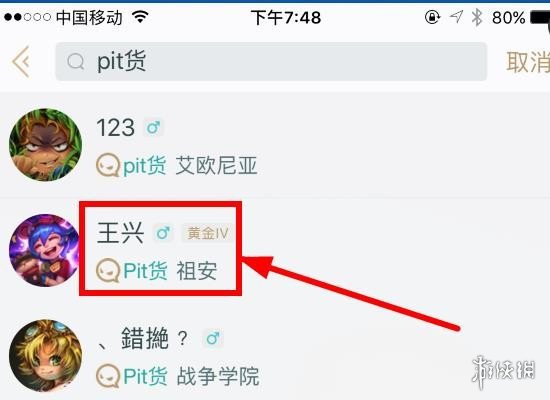Tap the 黄金IV rank badge
The width and height of the screenshot is (550, 400).
coord(207,233)
